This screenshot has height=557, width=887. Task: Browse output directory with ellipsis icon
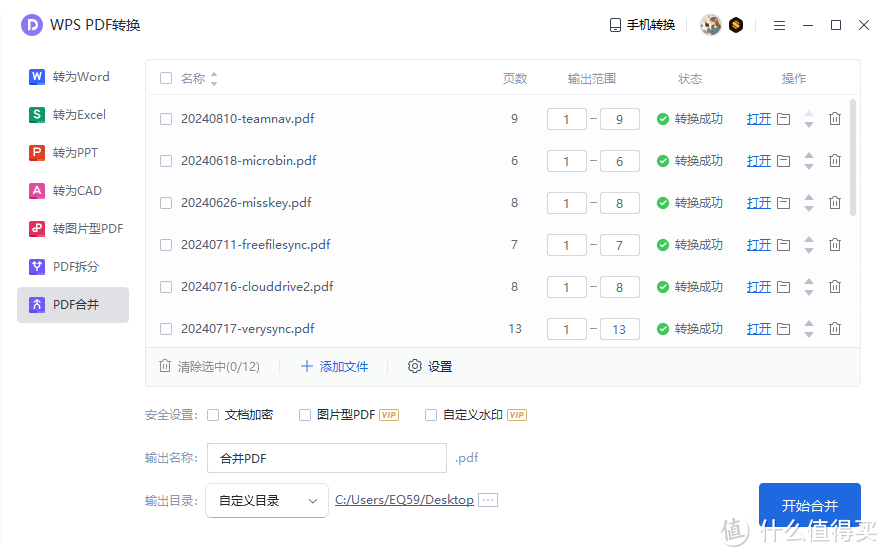(488, 500)
